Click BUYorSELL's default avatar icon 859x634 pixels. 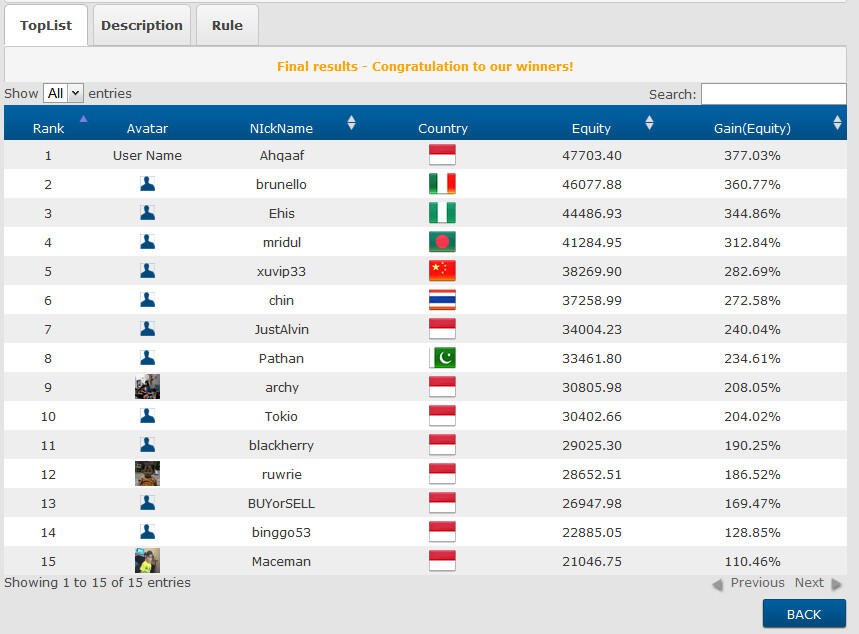click(x=147, y=503)
